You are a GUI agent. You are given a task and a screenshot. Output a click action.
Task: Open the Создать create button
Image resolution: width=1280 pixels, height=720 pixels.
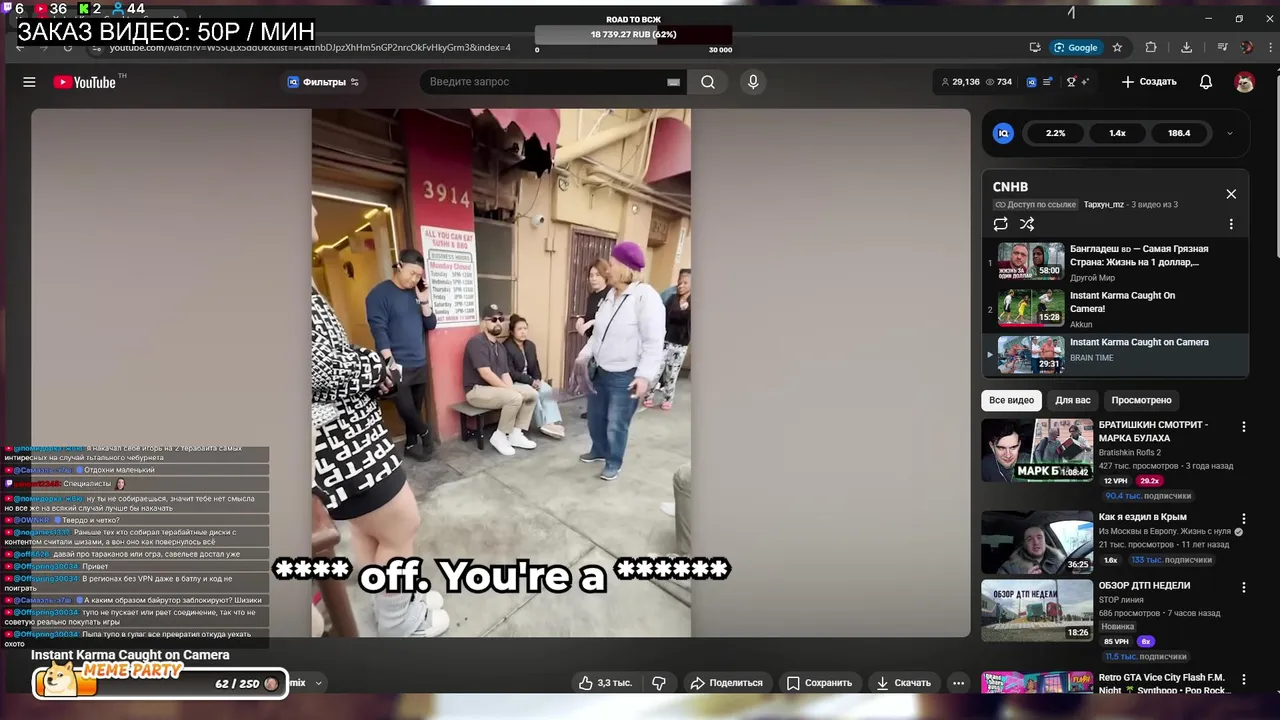1149,82
